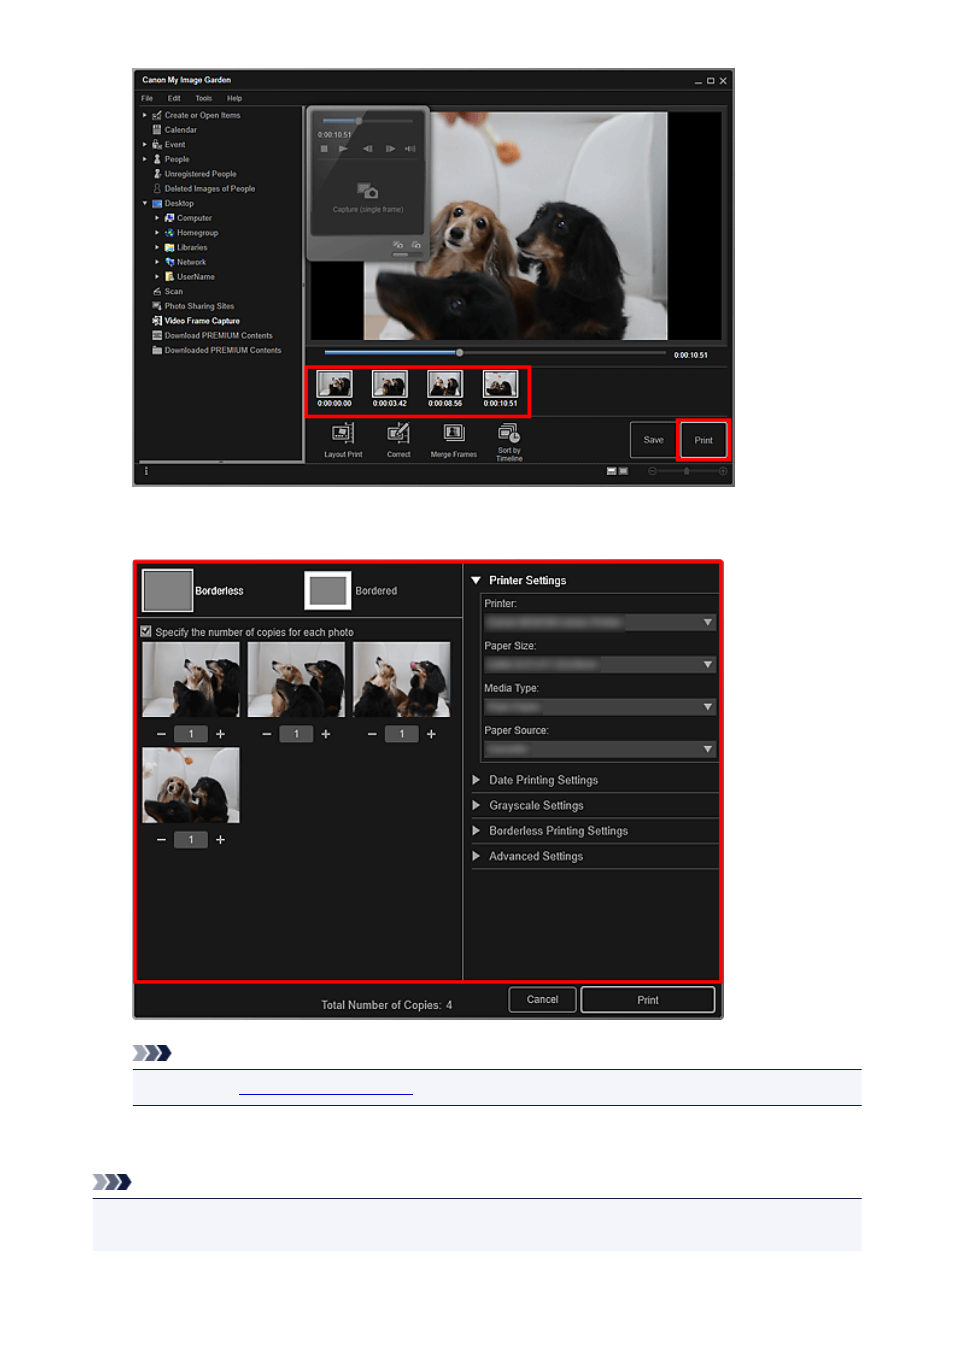Select captured frame at 0:00:10.51
Viewport: 954px width, 1350px height.
[x=500, y=385]
